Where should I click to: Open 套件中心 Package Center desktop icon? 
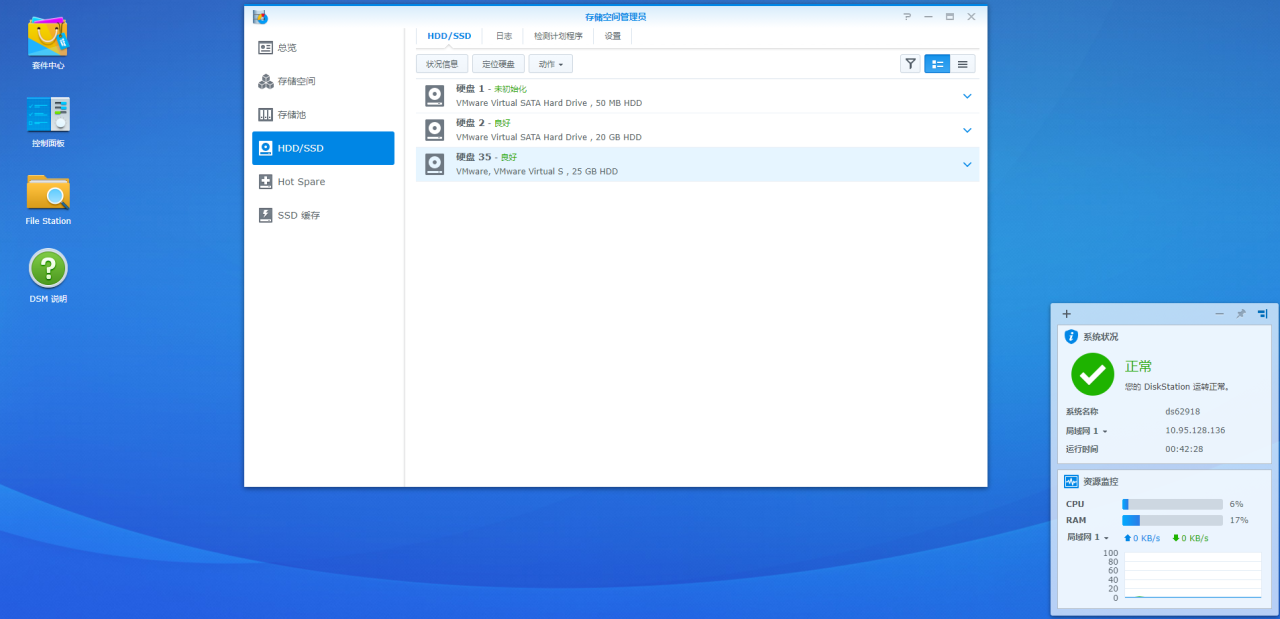click(48, 38)
